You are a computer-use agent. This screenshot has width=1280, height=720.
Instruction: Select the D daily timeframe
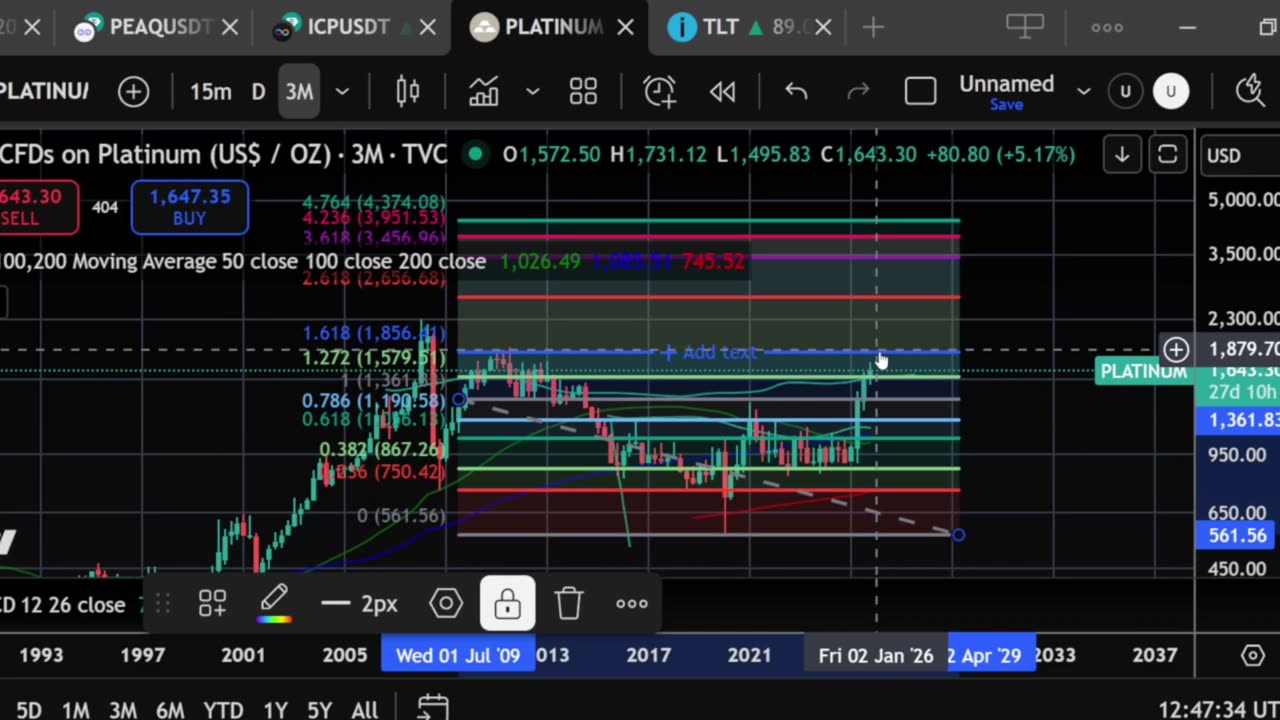[258, 92]
